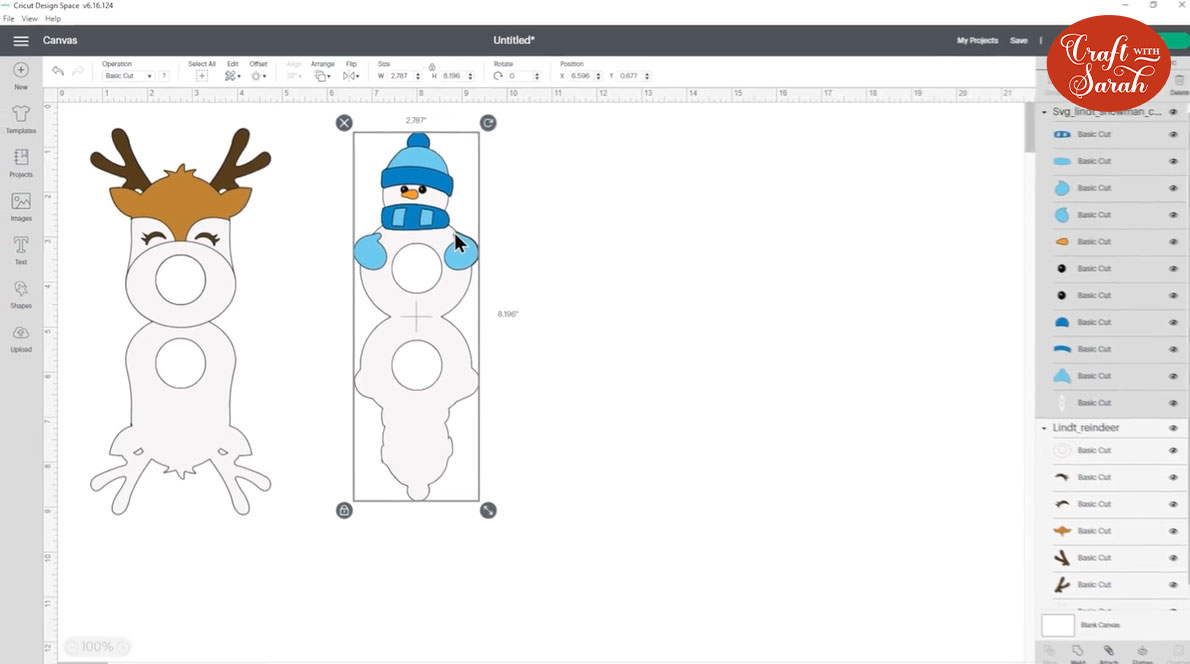1190x664 pixels.
Task: Click the canvas vertical scrollbar
Action: click(1030, 126)
